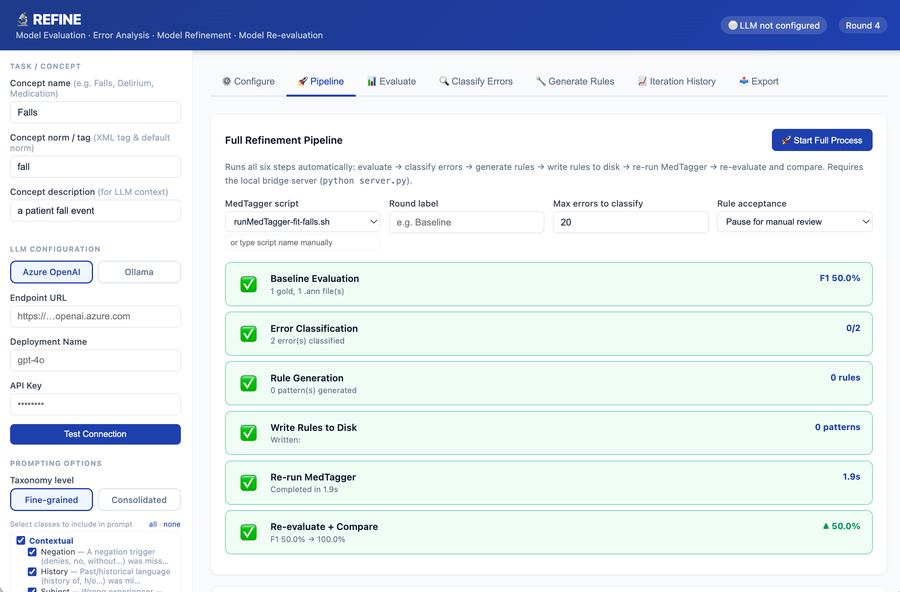900x592 pixels.
Task: Click the status dot in LLM not configured badge
Action: click(732, 25)
